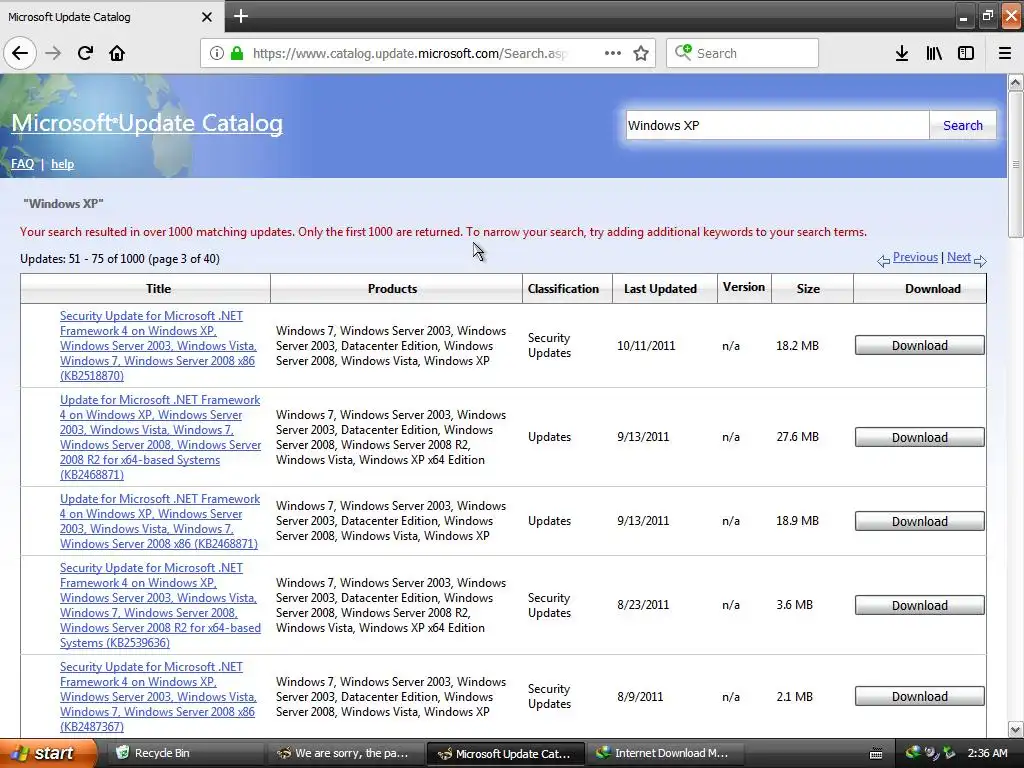Click the browser Search box
The width and height of the screenshot is (1024, 768).
coord(742,53)
